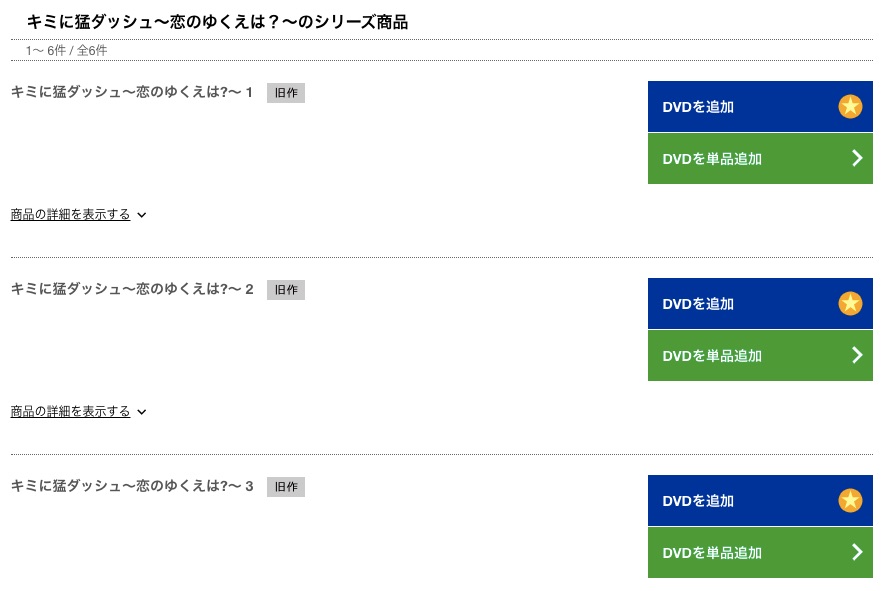Click the star icon for volume 1

pos(850,106)
